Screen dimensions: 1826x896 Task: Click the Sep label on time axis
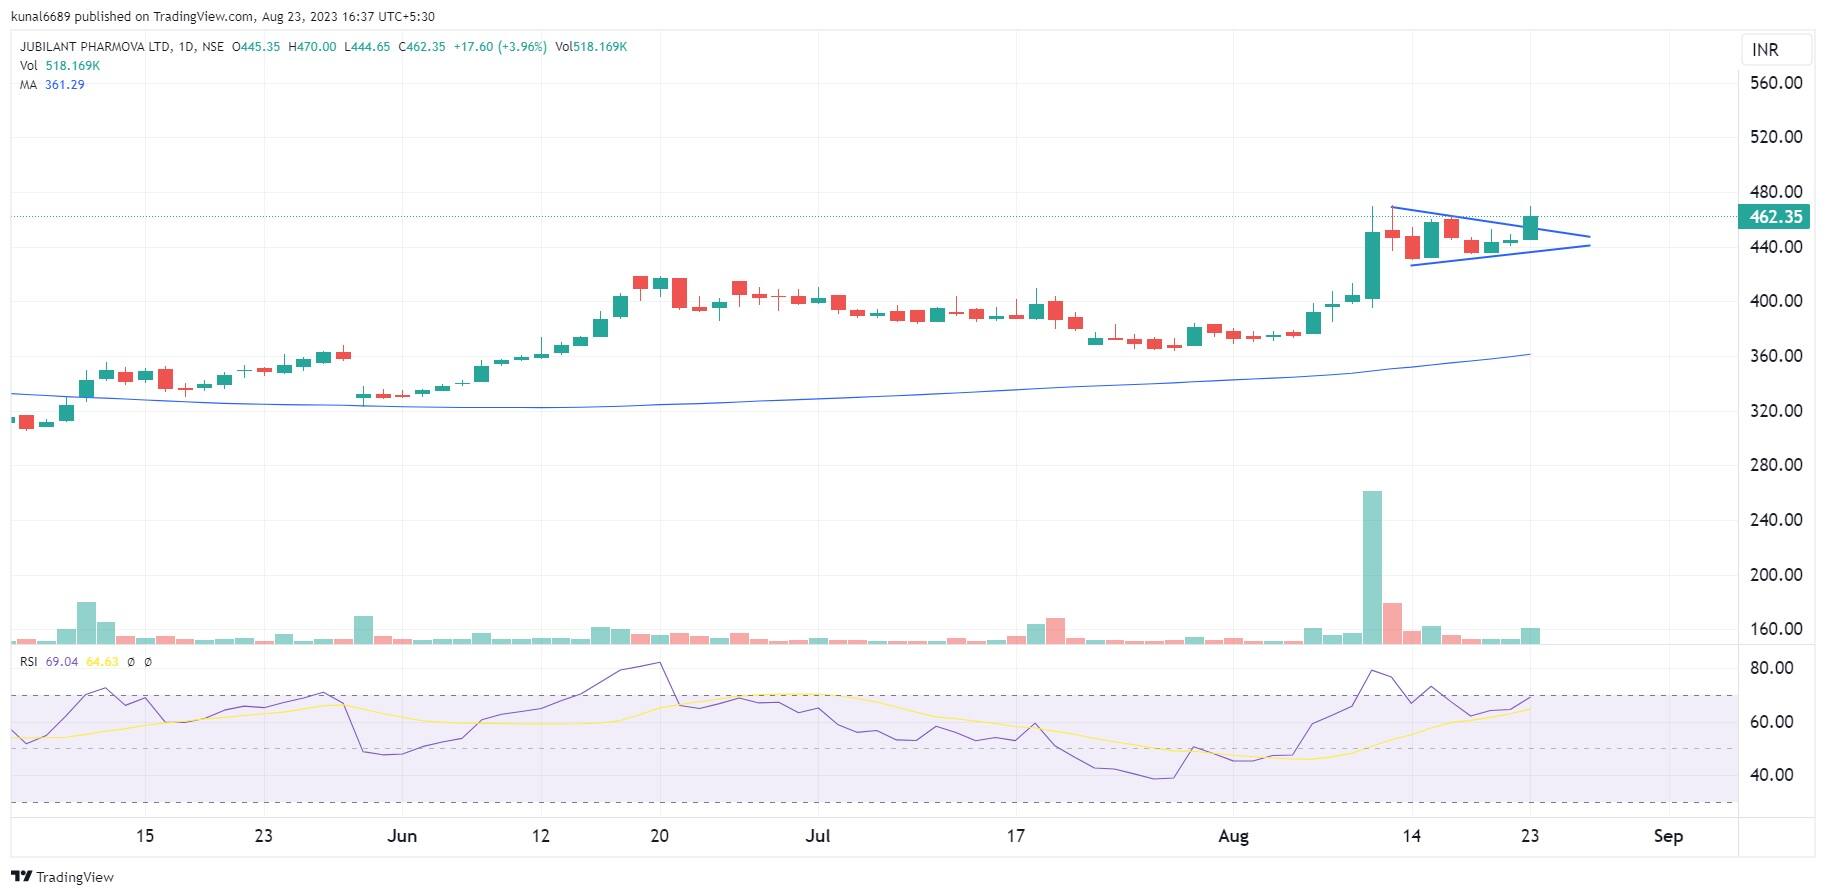[1668, 836]
